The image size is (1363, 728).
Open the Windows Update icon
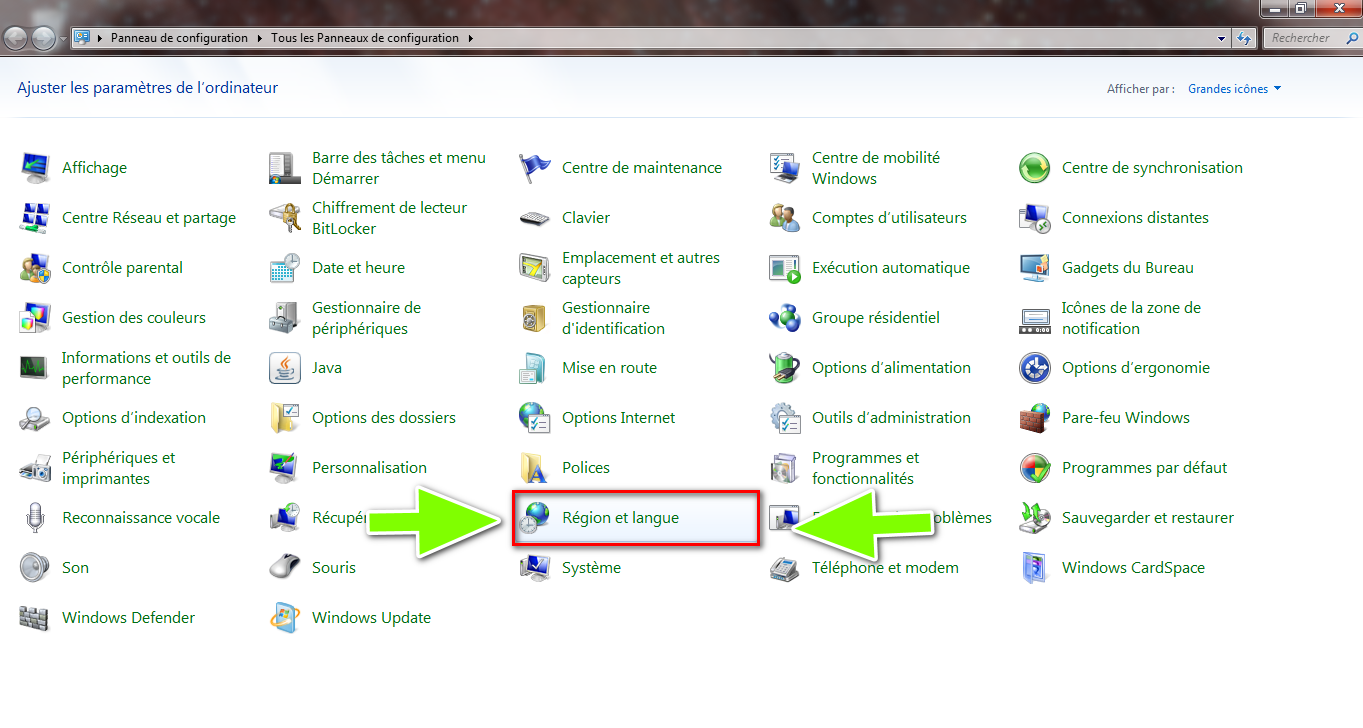click(x=285, y=618)
